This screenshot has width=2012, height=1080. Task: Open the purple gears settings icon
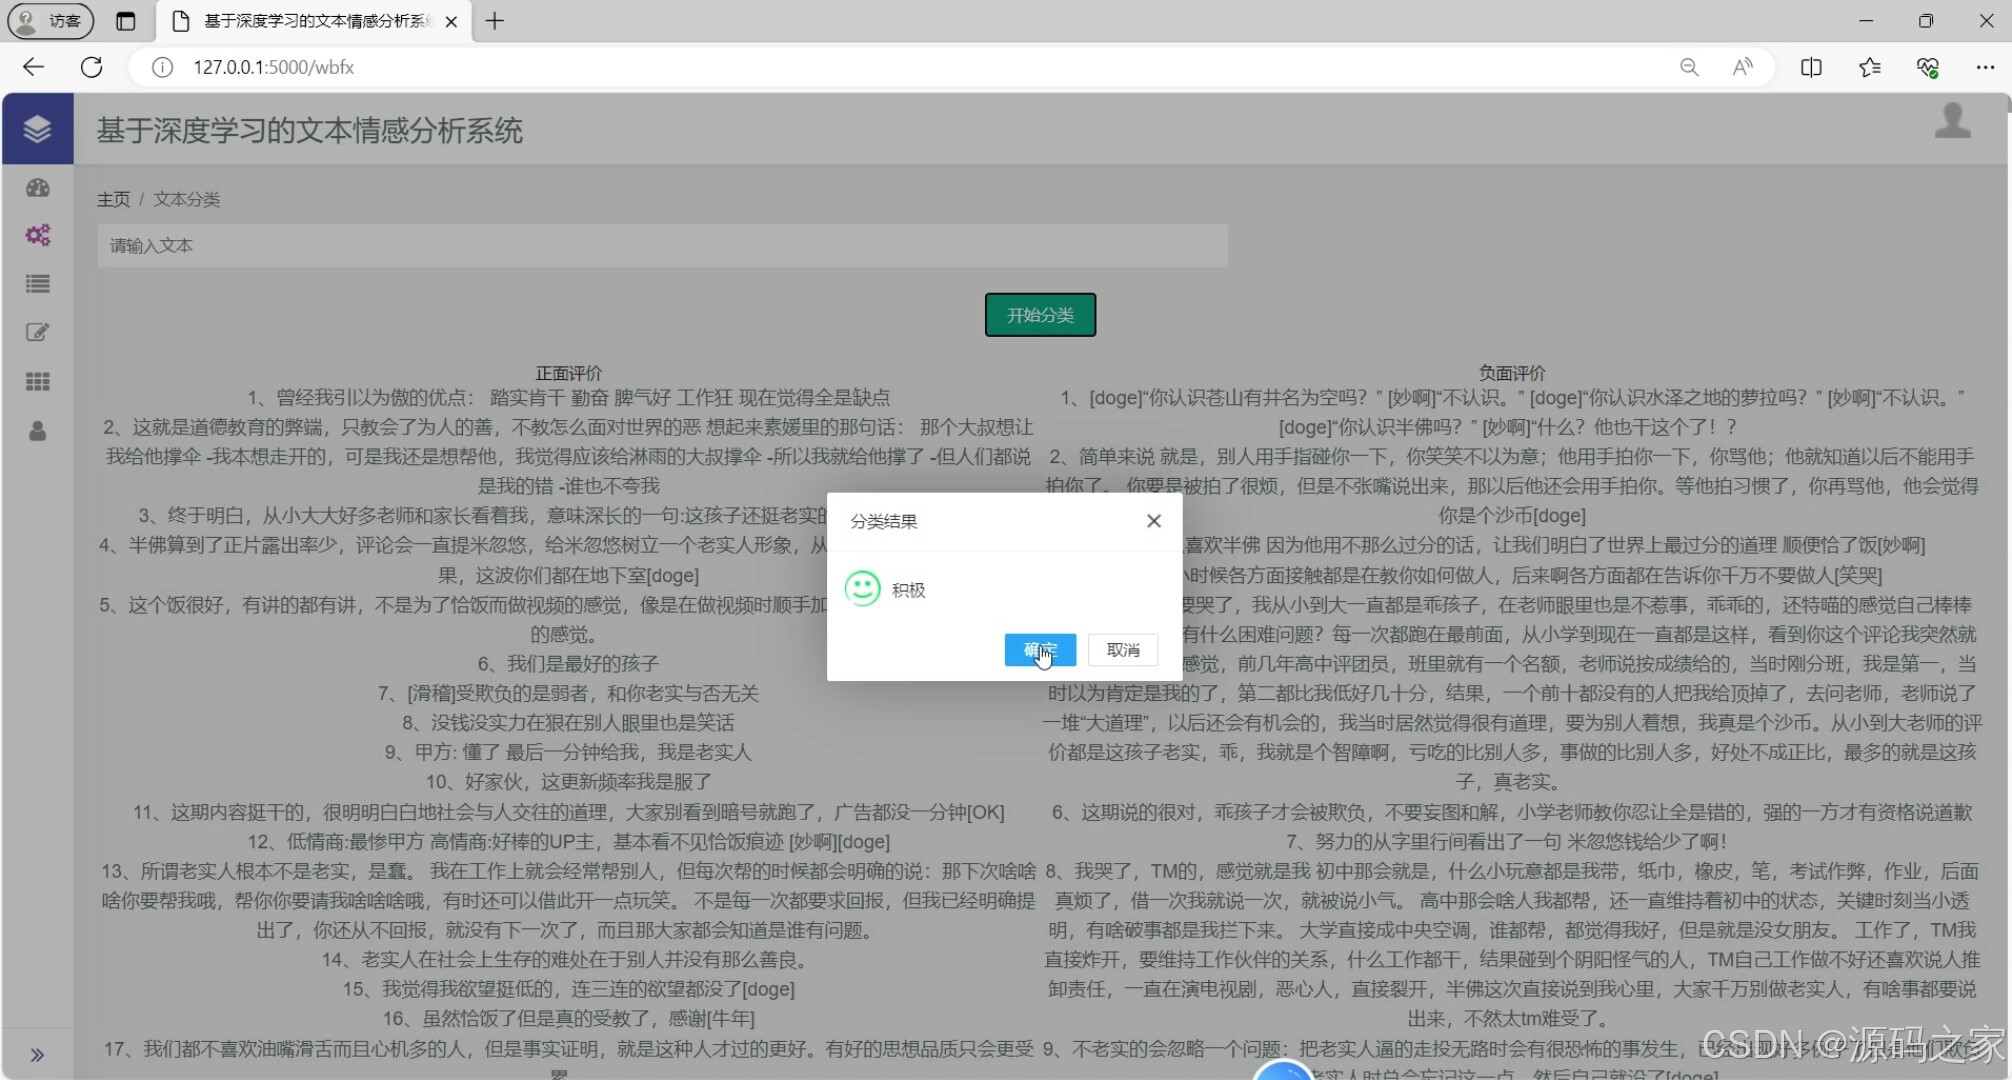coord(37,235)
